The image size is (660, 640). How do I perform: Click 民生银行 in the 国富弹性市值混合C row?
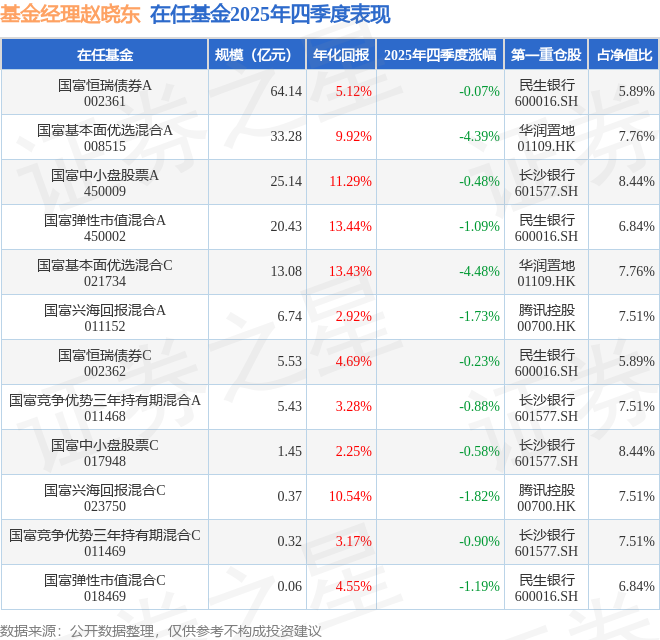(x=546, y=581)
